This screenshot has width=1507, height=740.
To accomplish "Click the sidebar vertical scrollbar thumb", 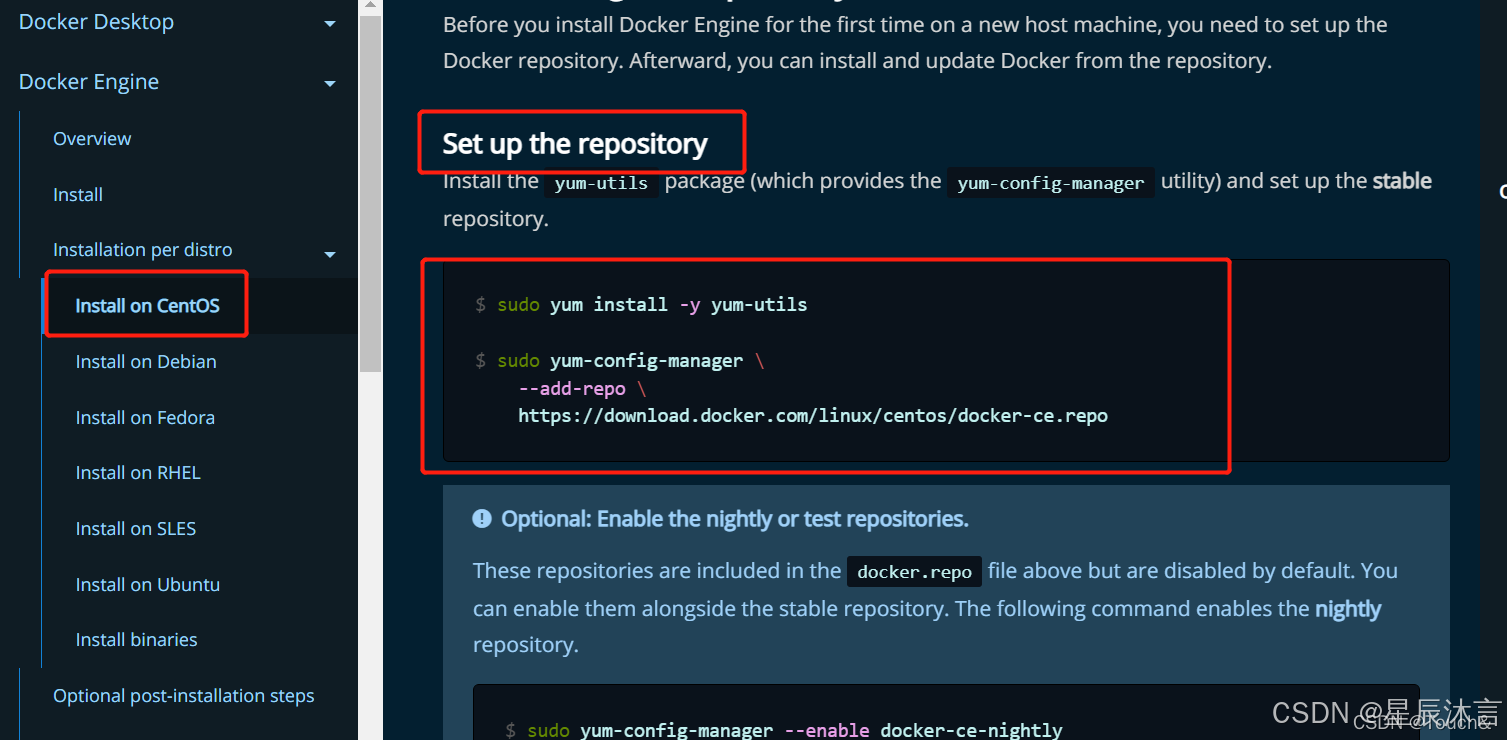I will click(370, 194).
